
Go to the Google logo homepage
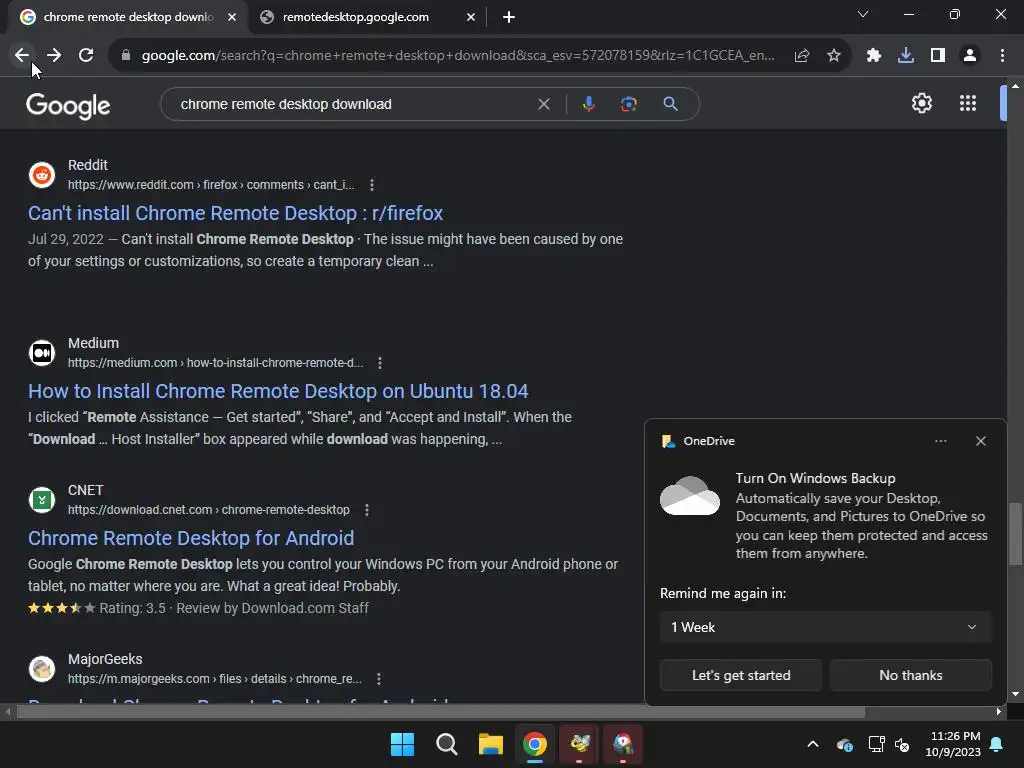68,106
